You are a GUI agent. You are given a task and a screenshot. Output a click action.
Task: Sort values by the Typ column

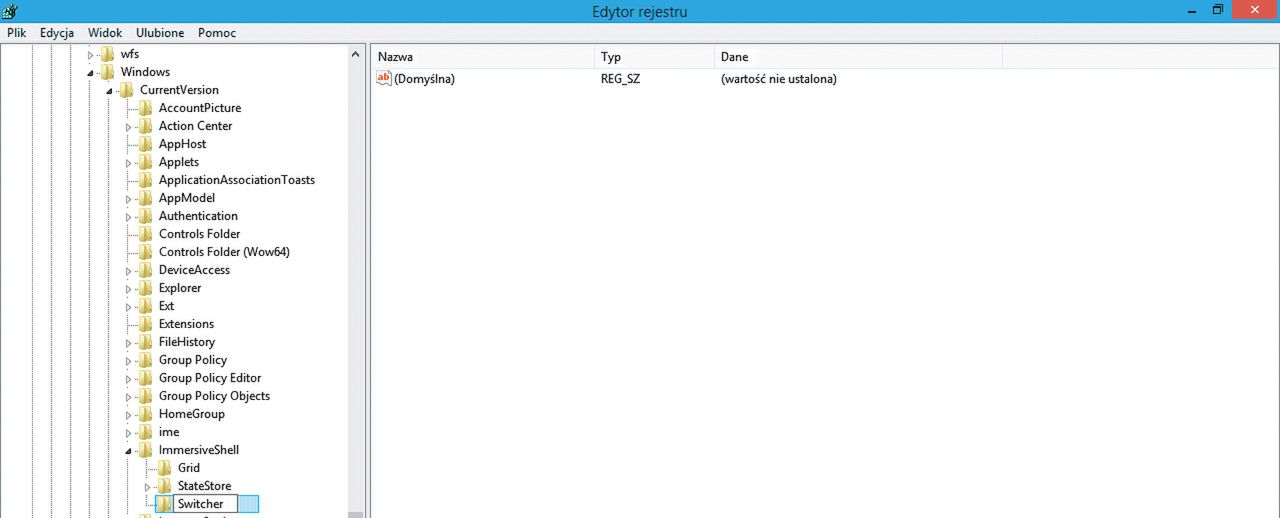(654, 57)
